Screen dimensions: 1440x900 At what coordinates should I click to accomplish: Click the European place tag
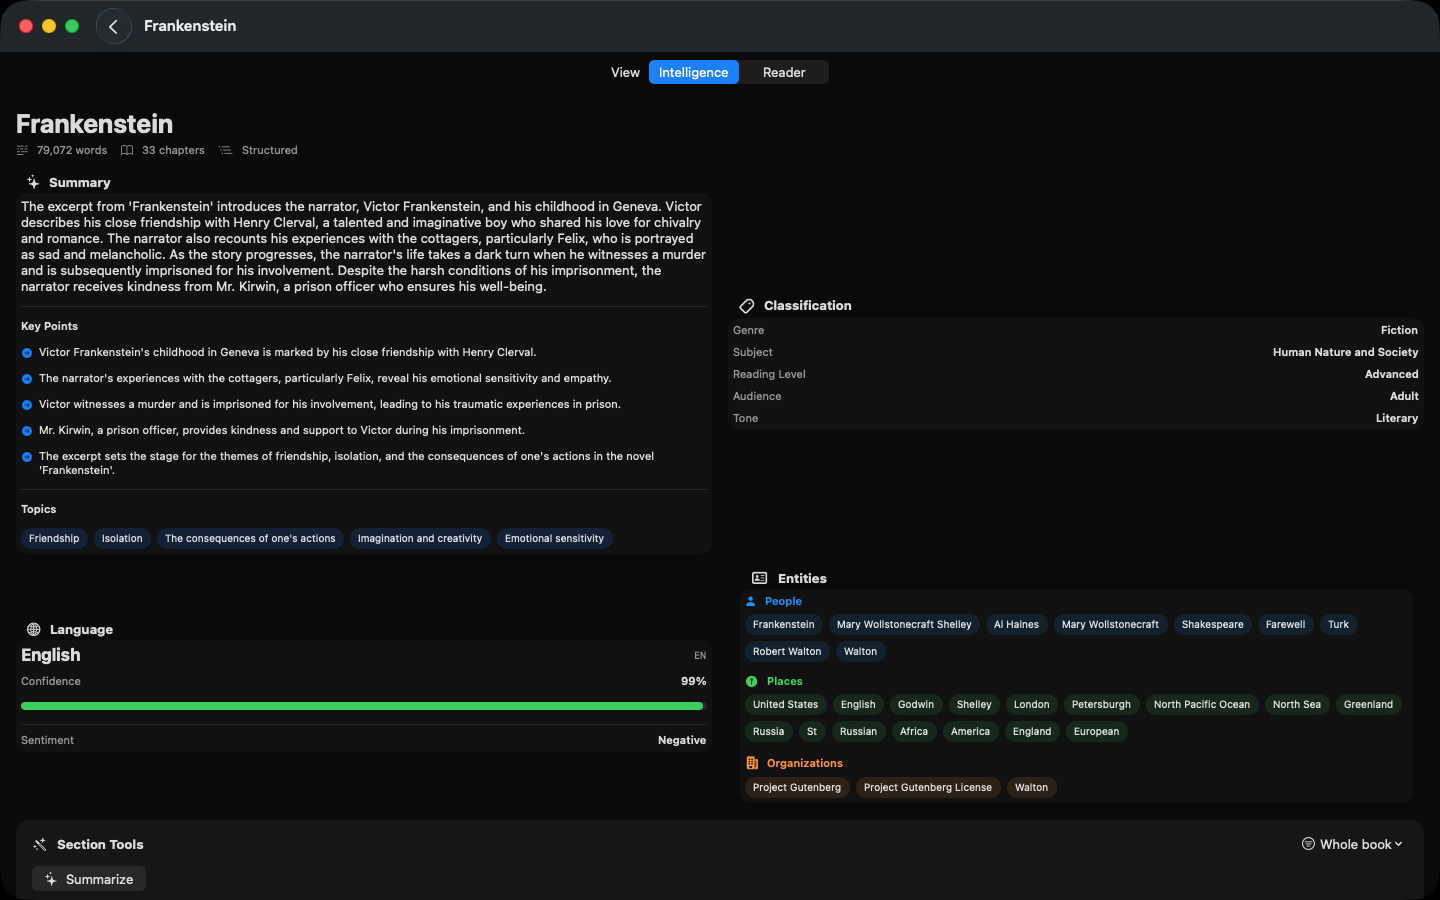coord(1096,731)
